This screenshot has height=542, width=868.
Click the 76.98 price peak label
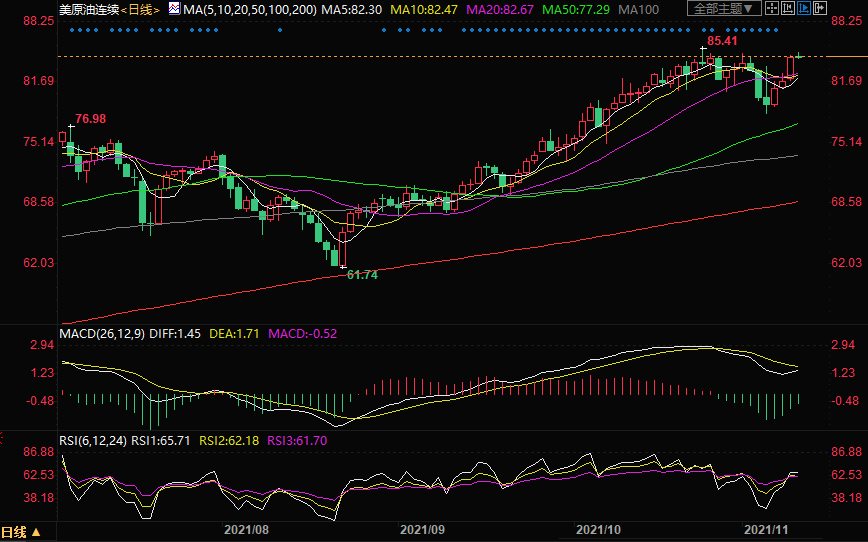90,119
